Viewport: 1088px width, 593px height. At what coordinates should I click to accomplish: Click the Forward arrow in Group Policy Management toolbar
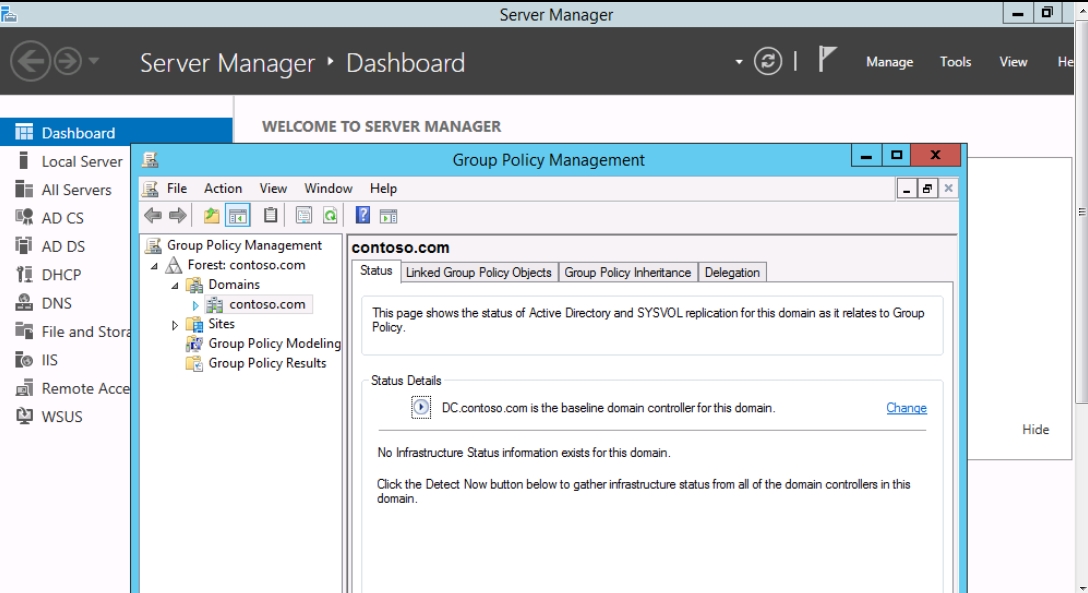click(x=178, y=216)
